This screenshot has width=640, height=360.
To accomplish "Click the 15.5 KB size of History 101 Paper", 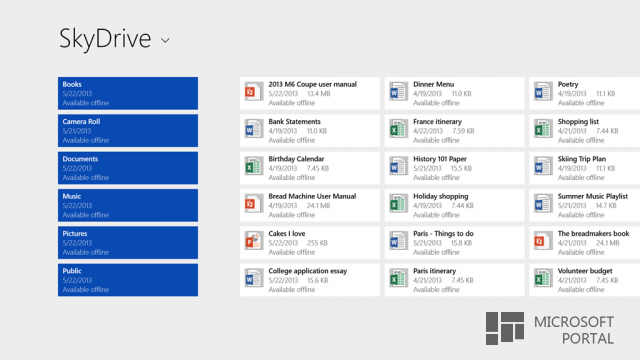I will click(x=462, y=168).
